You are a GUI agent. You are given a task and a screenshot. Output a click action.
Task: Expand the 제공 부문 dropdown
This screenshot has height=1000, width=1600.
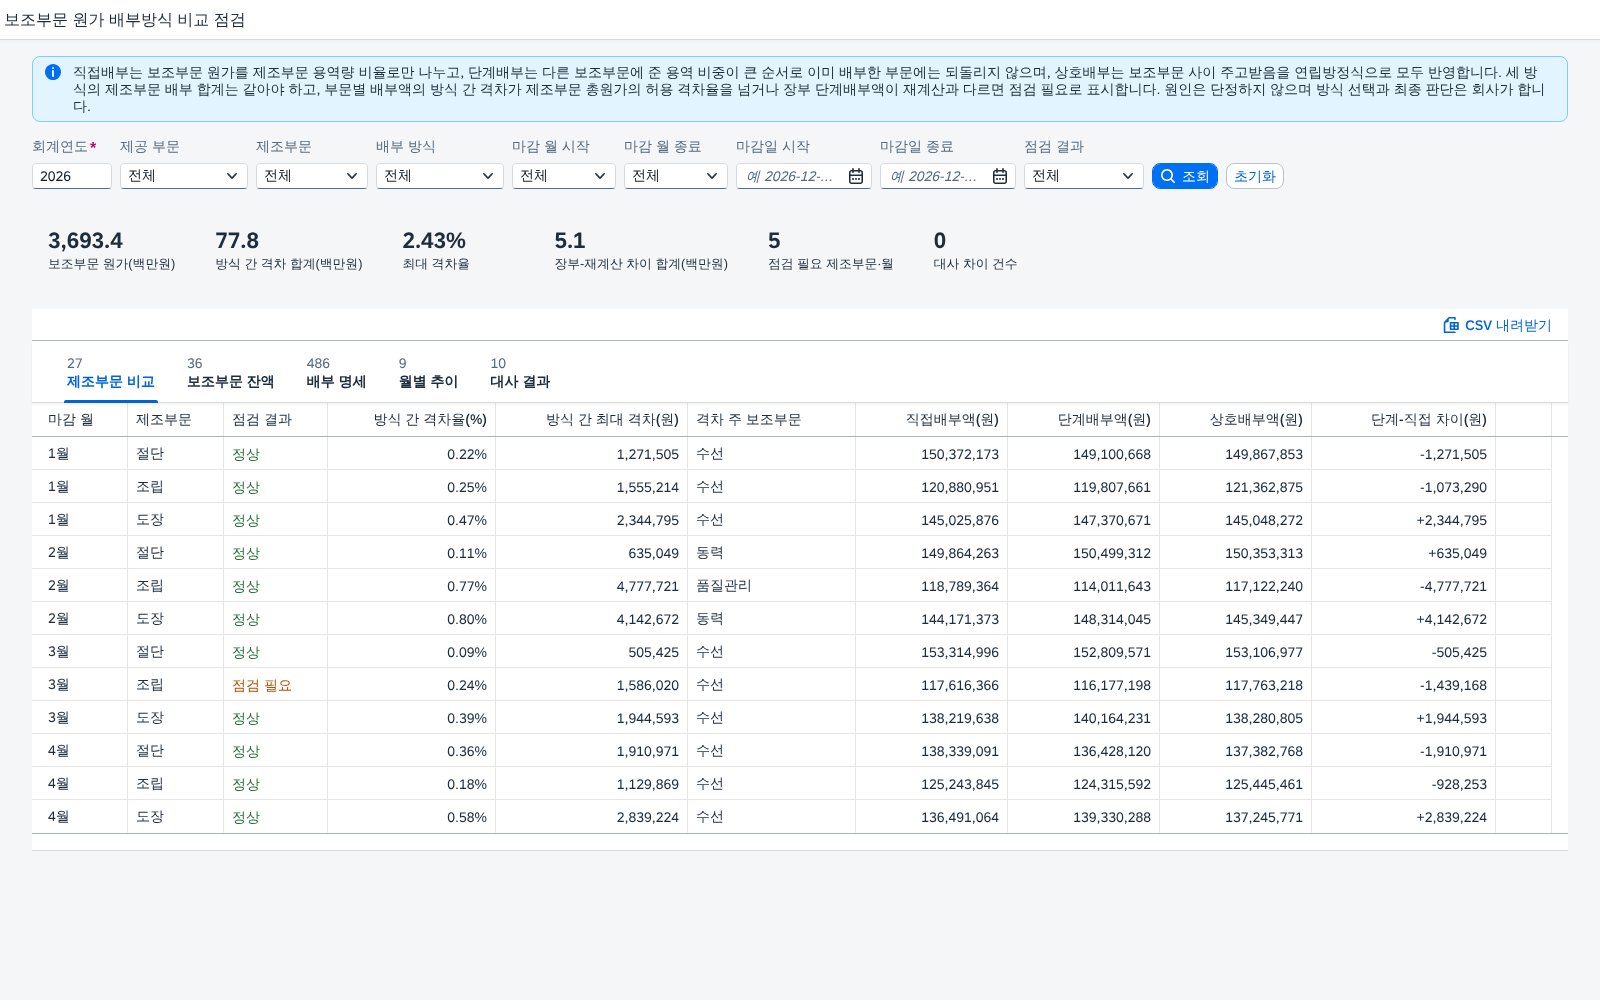[x=184, y=176]
